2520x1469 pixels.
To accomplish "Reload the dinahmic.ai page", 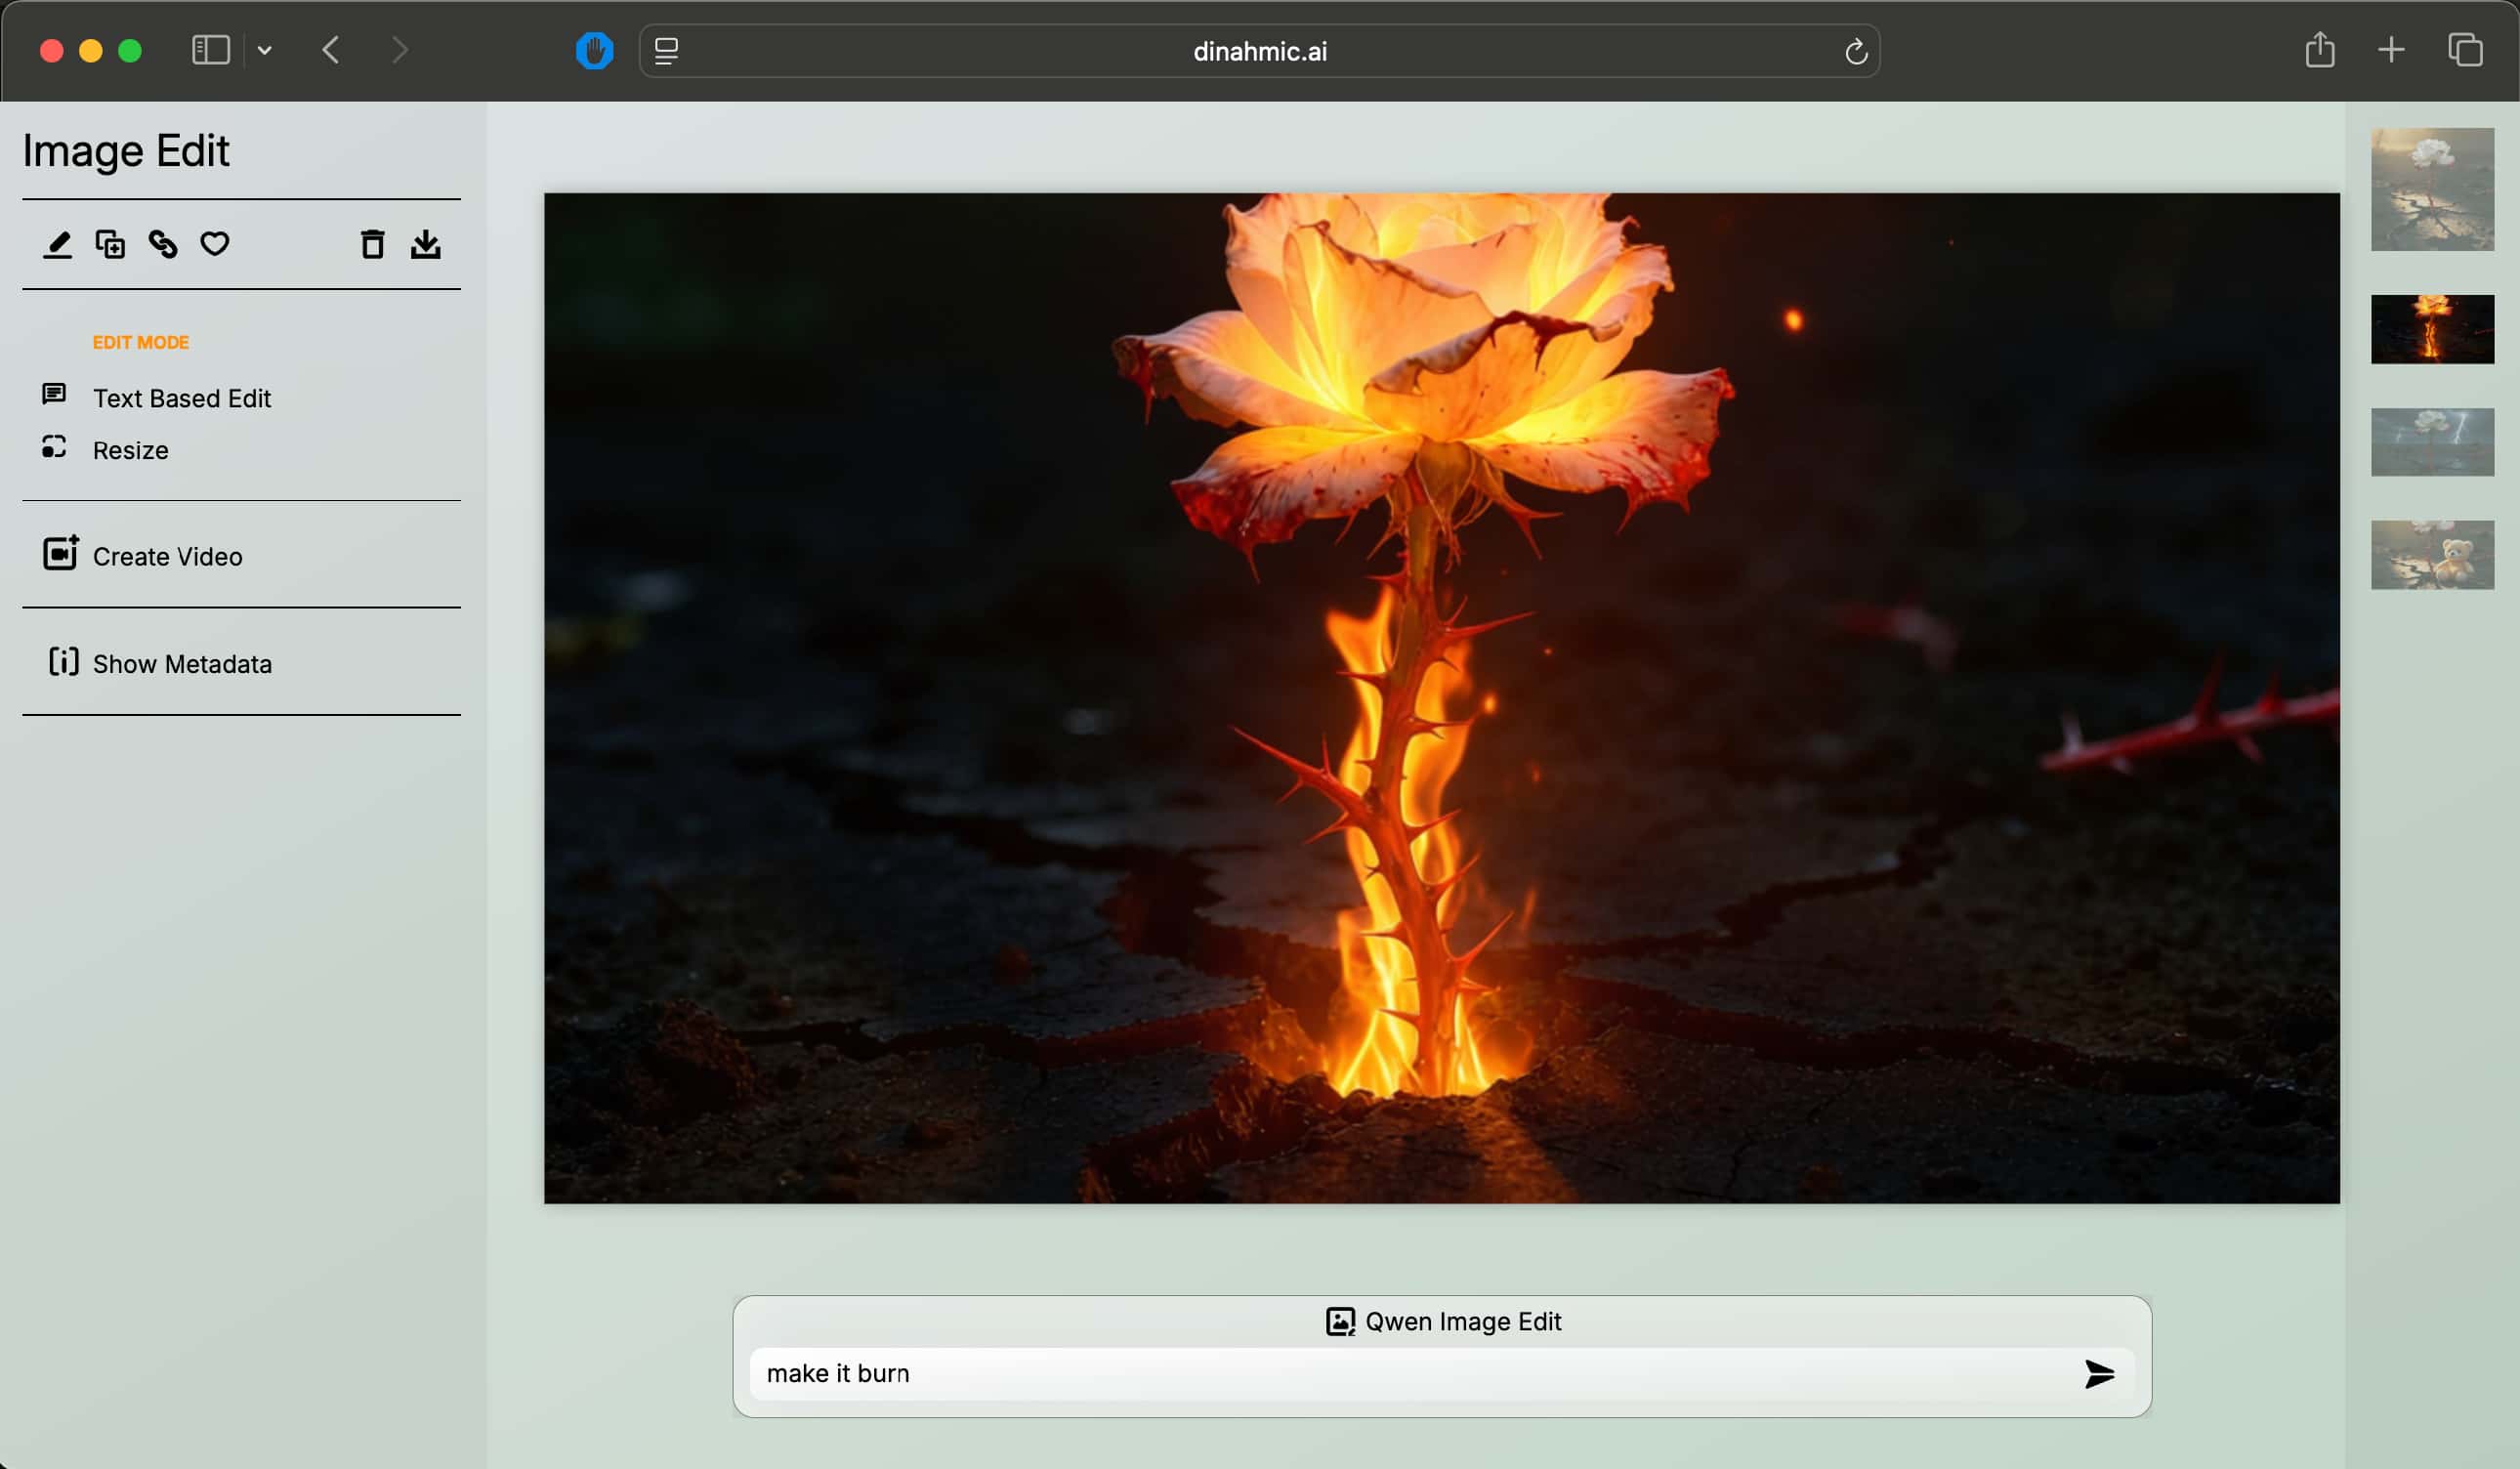I will 1855,51.
